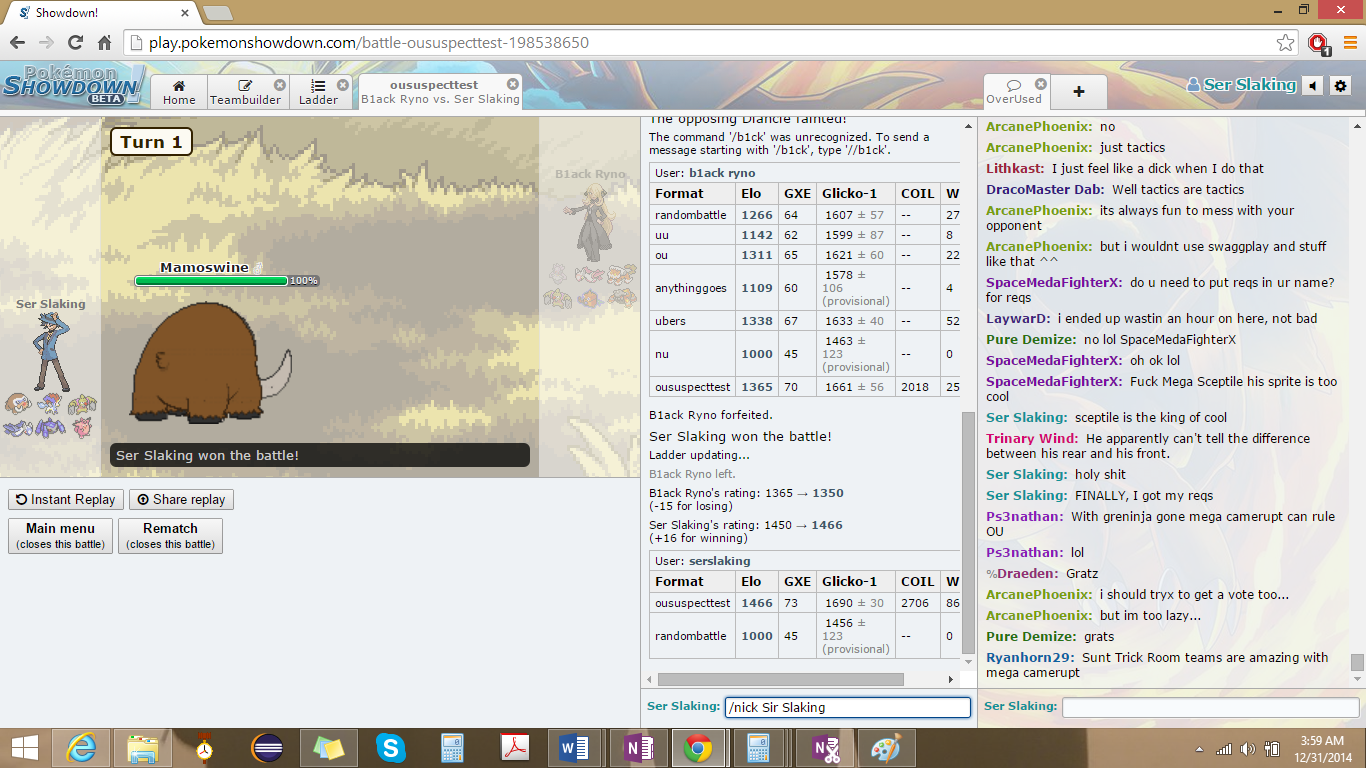
Task: Click the Pokémon Showdown logo
Action: point(73,86)
